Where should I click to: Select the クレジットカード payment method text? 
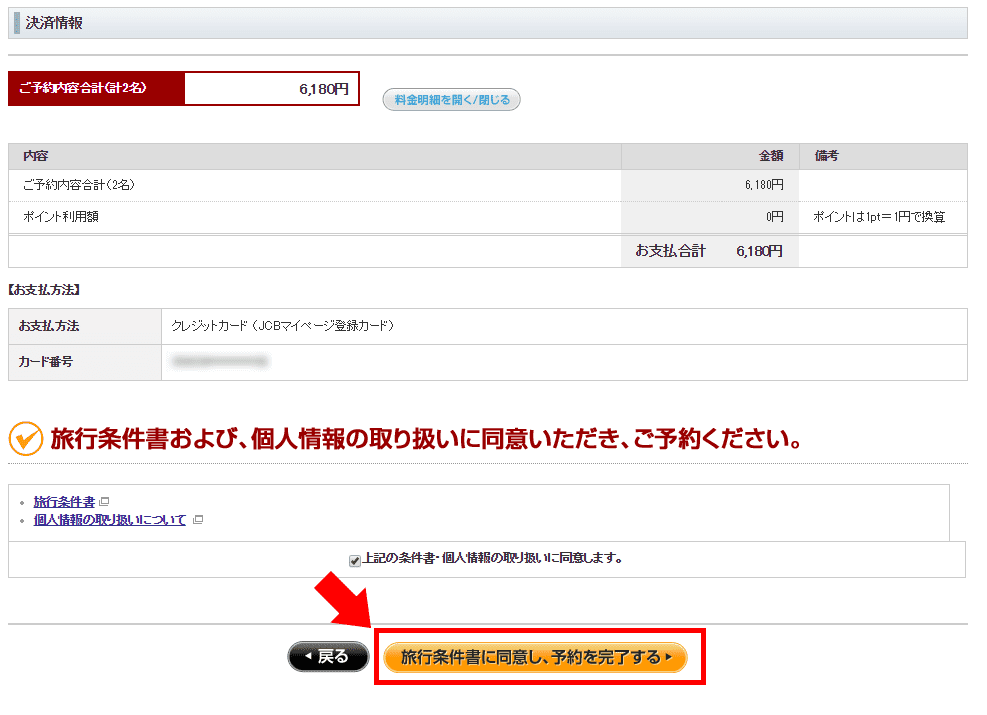pyautogui.click(x=282, y=327)
